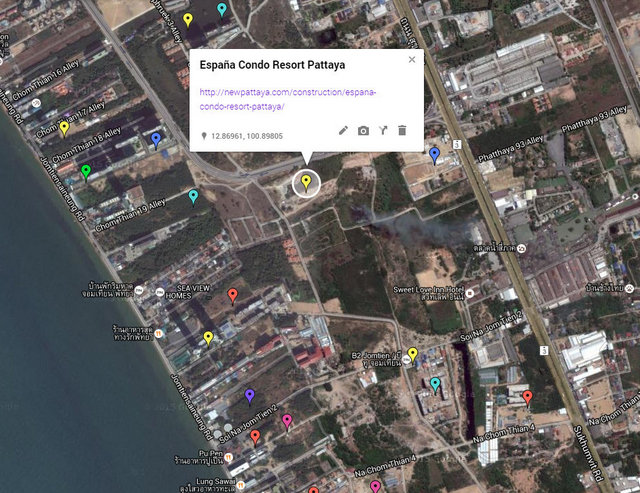
Task: Click the Chom Thian 16 Alley label
Action: pyautogui.click(x=45, y=81)
